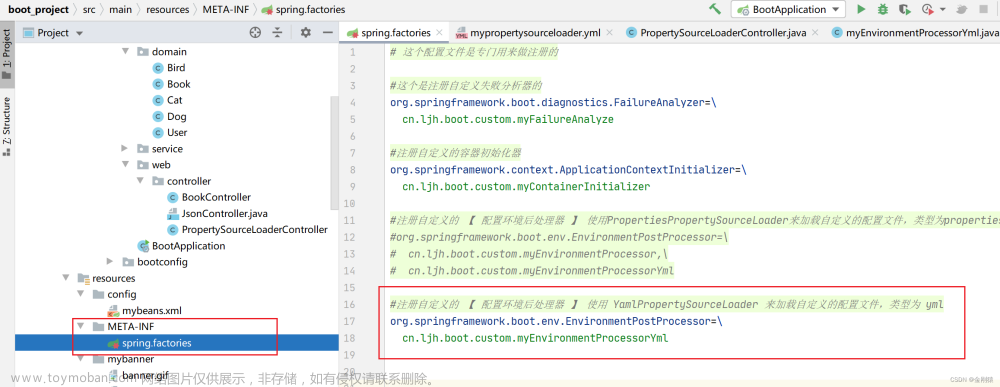Screen dimensions: 1000x387
Task: Hide the Project panel with the minus icon
Action: [328, 33]
